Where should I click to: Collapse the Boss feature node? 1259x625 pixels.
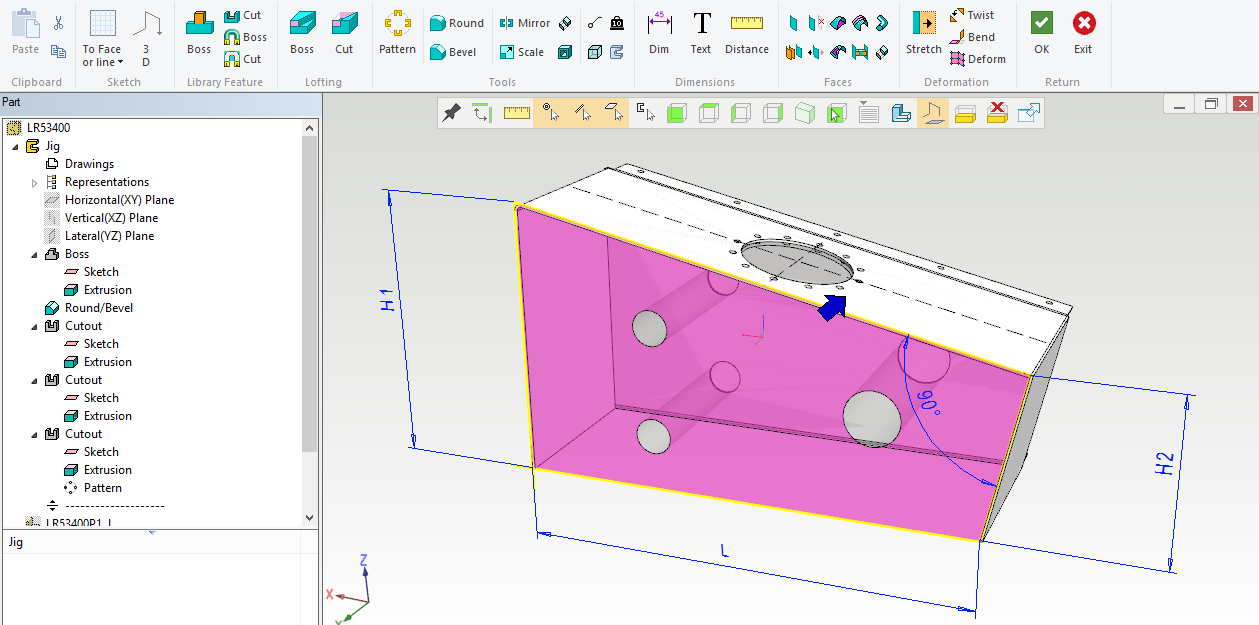pyautogui.click(x=35, y=255)
